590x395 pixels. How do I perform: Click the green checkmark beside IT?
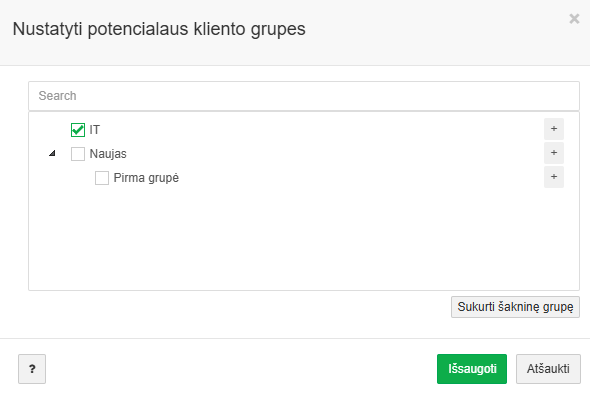click(x=78, y=130)
